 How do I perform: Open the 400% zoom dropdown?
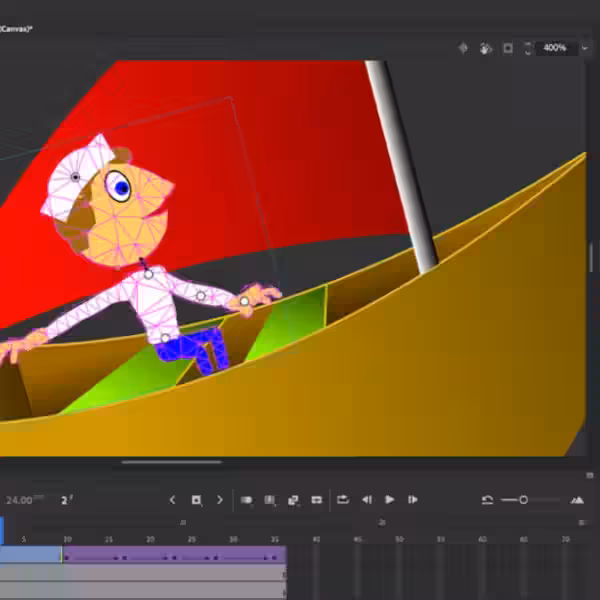point(585,48)
